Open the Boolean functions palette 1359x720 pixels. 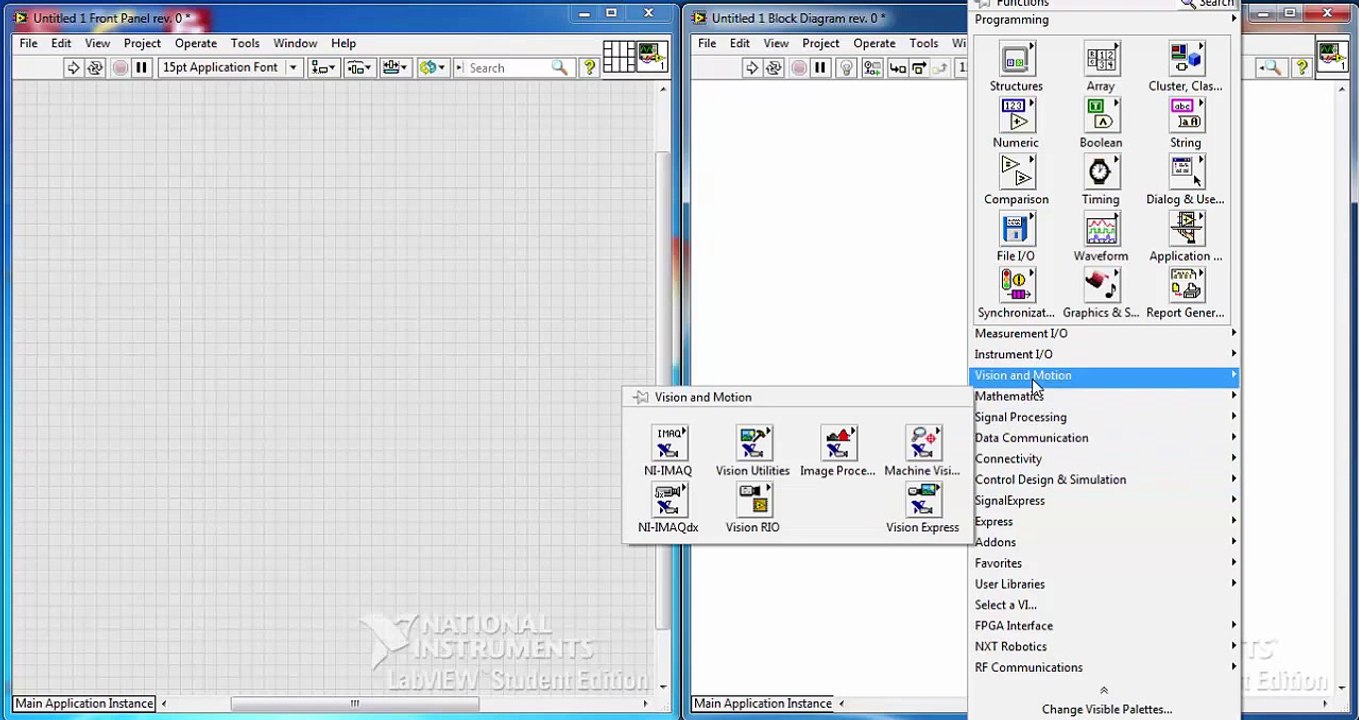coord(1101,116)
